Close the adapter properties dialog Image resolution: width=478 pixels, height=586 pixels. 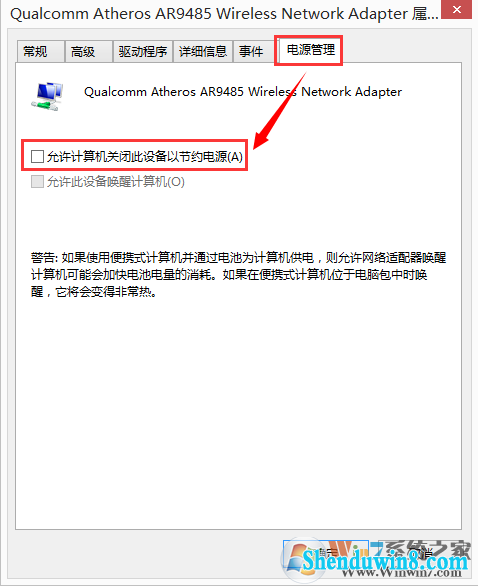[456, 9]
